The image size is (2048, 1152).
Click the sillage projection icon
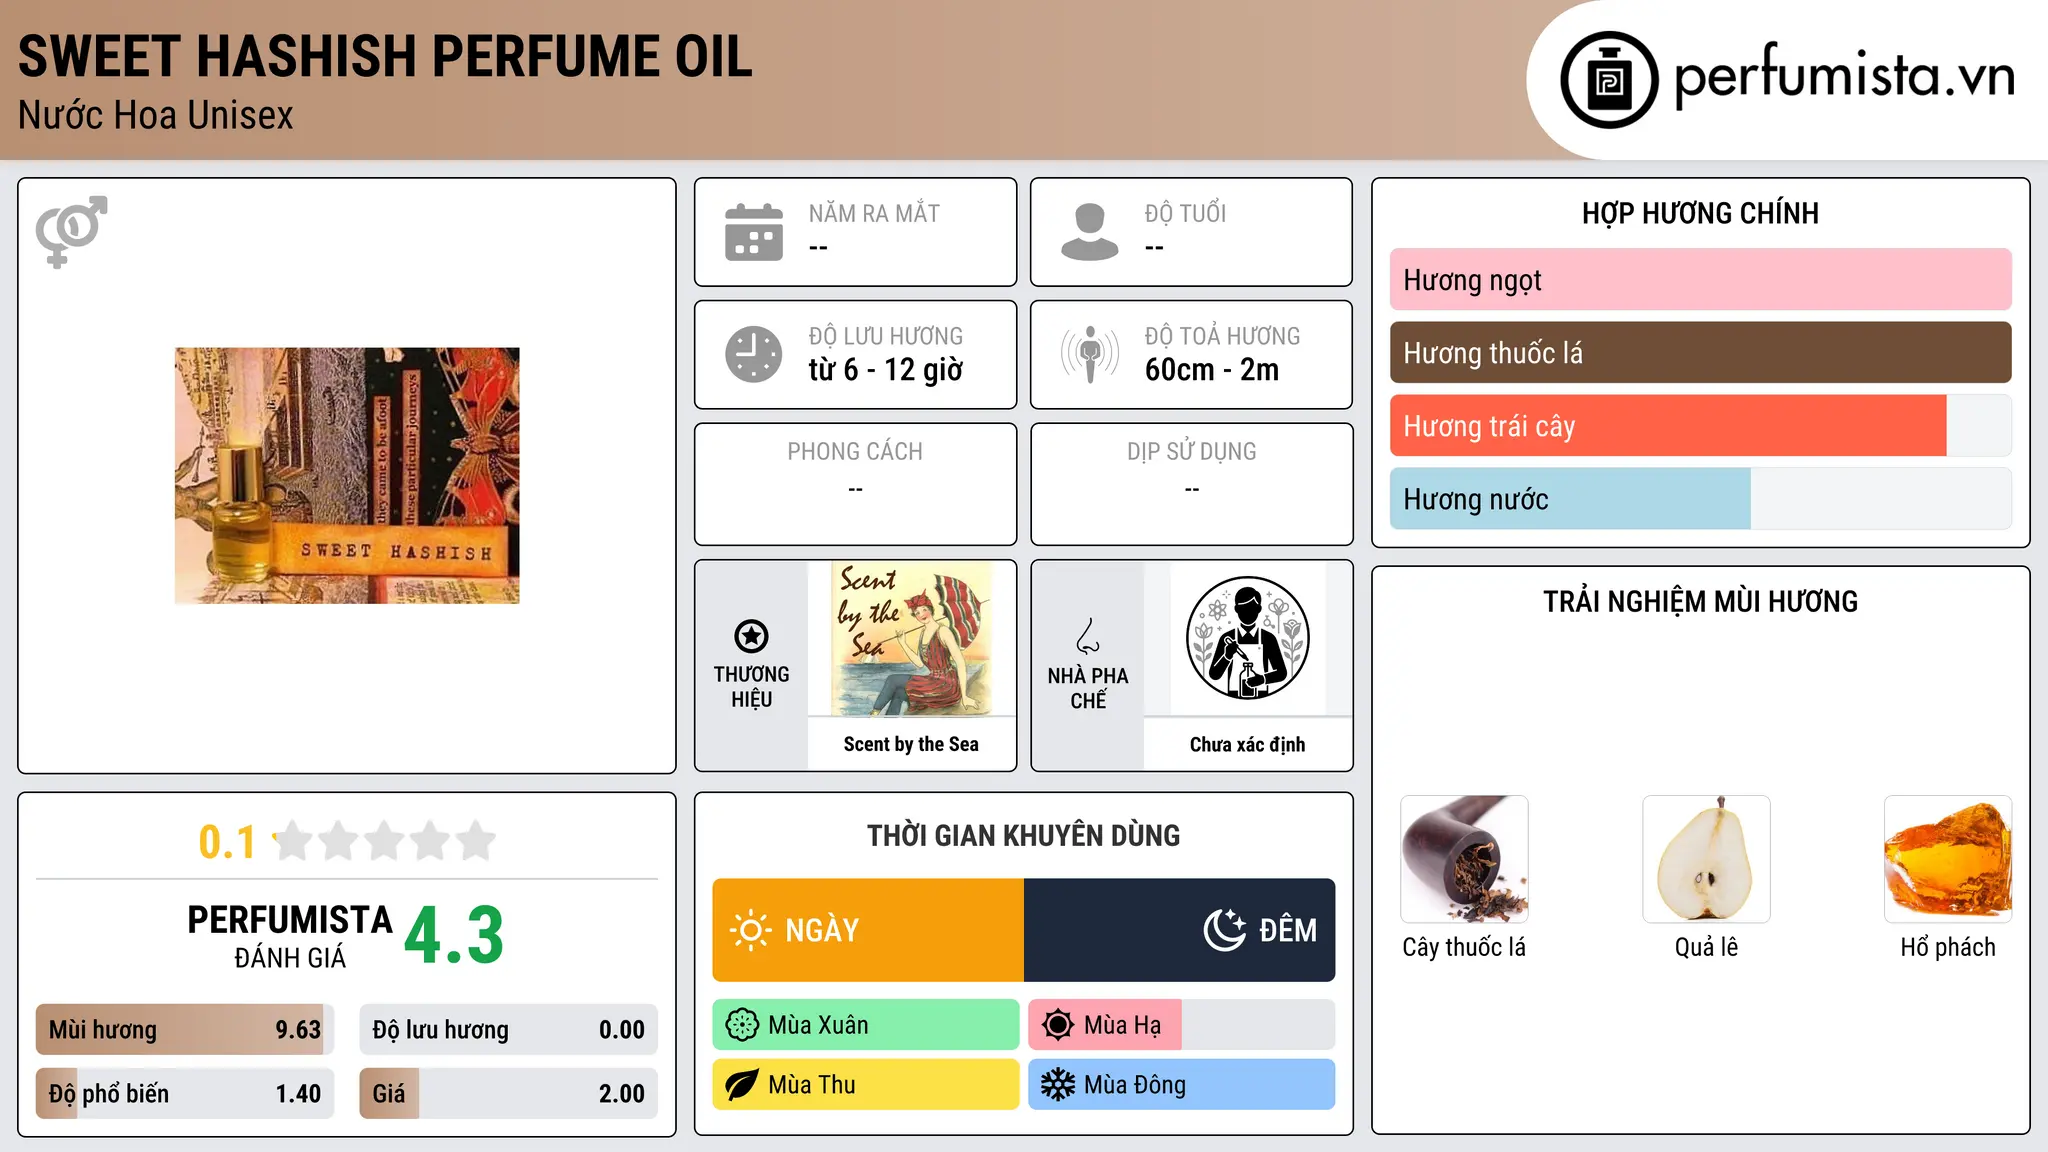point(1090,354)
